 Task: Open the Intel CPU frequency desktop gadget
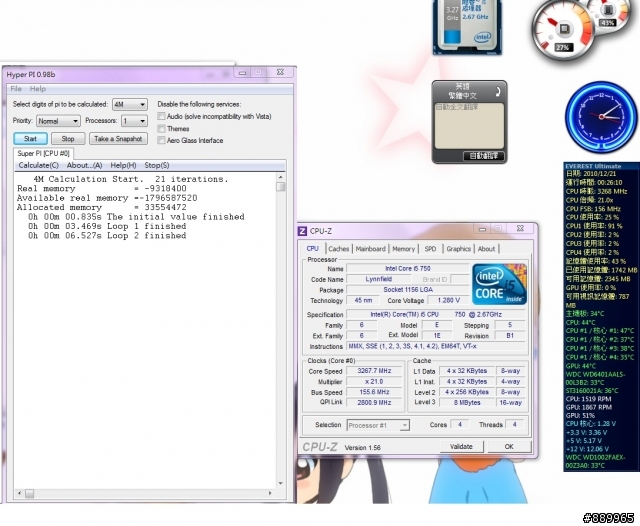(467, 27)
